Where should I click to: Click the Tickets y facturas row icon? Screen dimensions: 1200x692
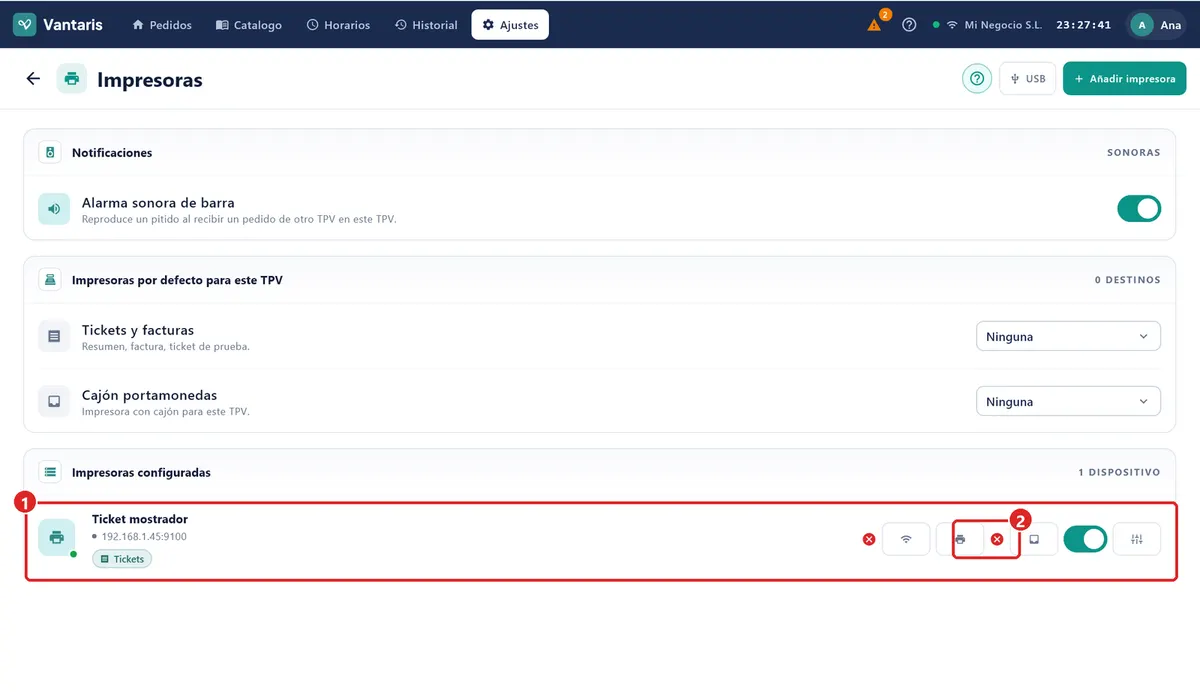(x=54, y=337)
